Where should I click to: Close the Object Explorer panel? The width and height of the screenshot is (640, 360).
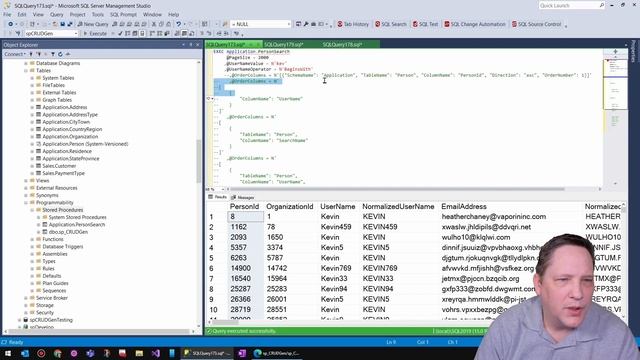198,45
